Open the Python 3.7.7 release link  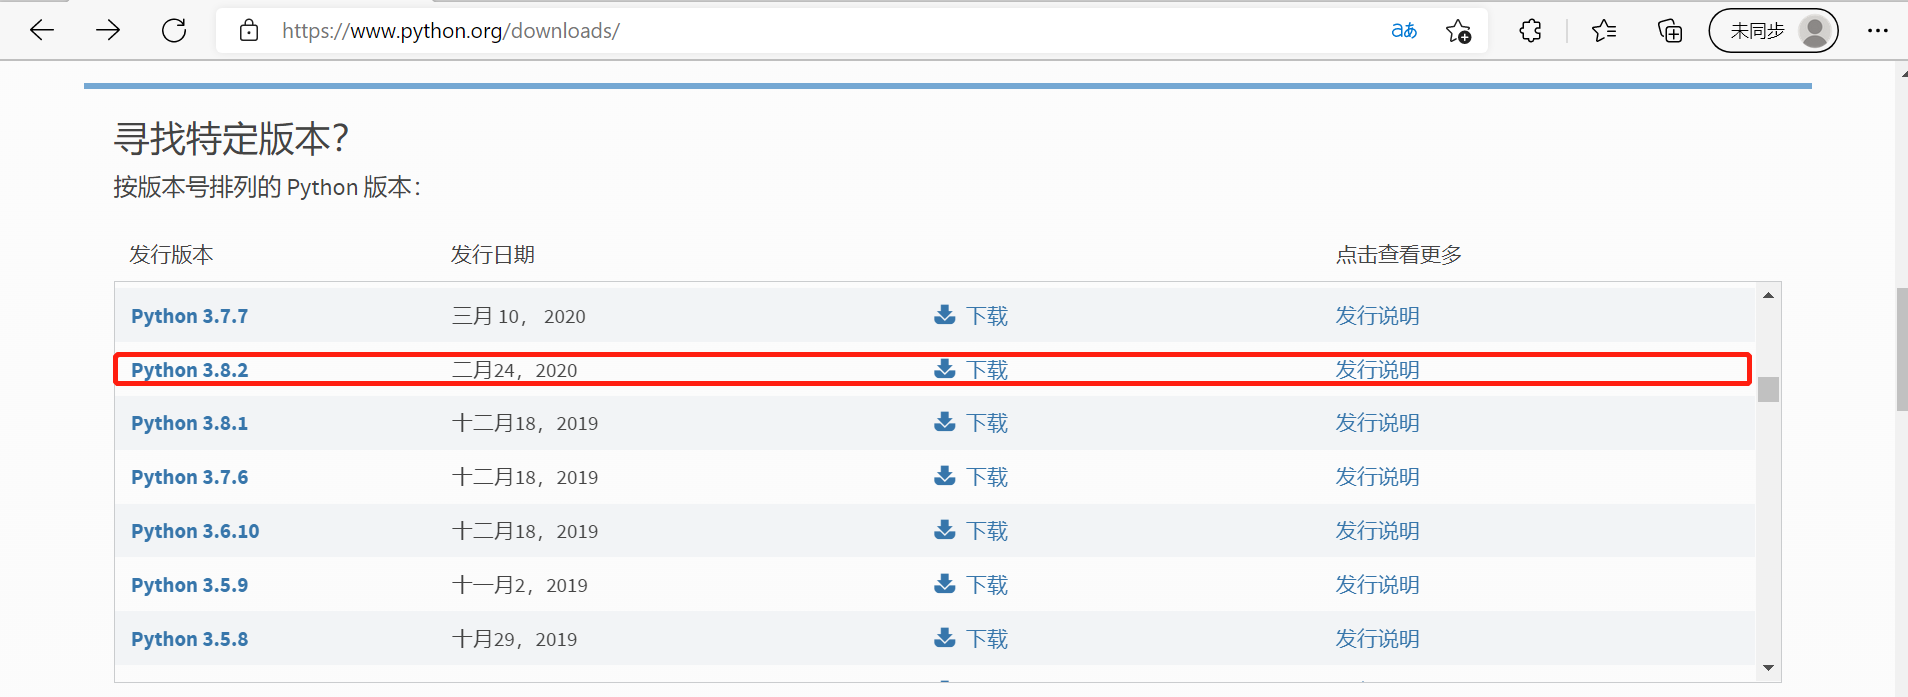click(189, 316)
